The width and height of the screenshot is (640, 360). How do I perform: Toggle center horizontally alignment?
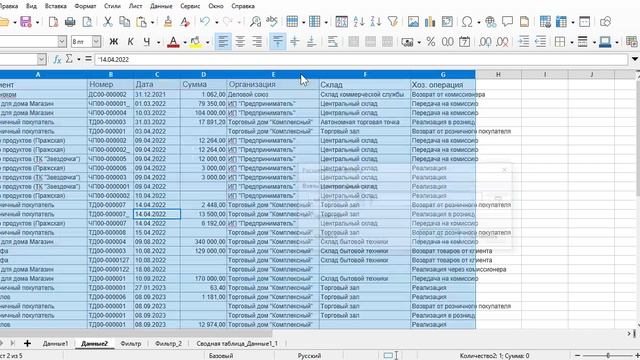tap(240, 42)
